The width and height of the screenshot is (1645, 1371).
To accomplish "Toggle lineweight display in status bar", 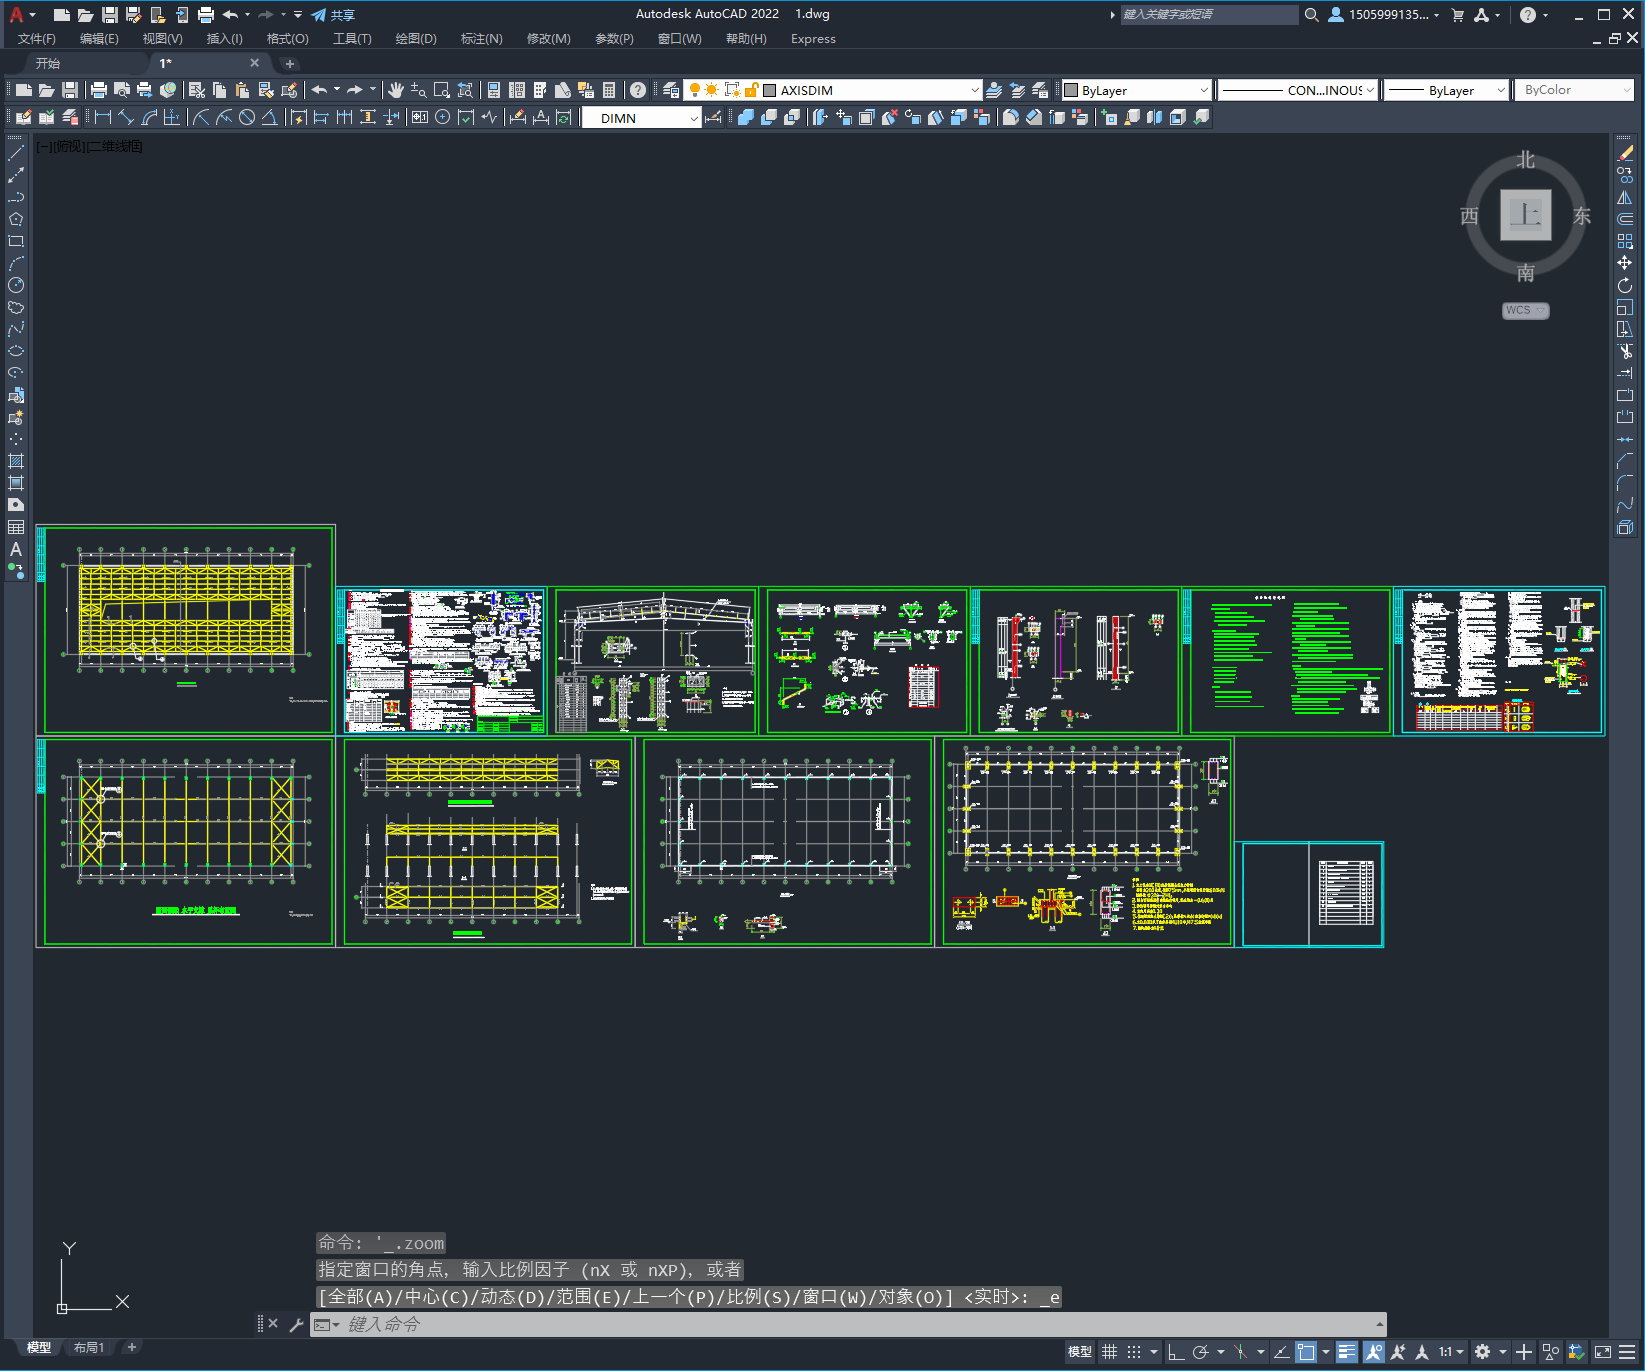I will [1347, 1352].
